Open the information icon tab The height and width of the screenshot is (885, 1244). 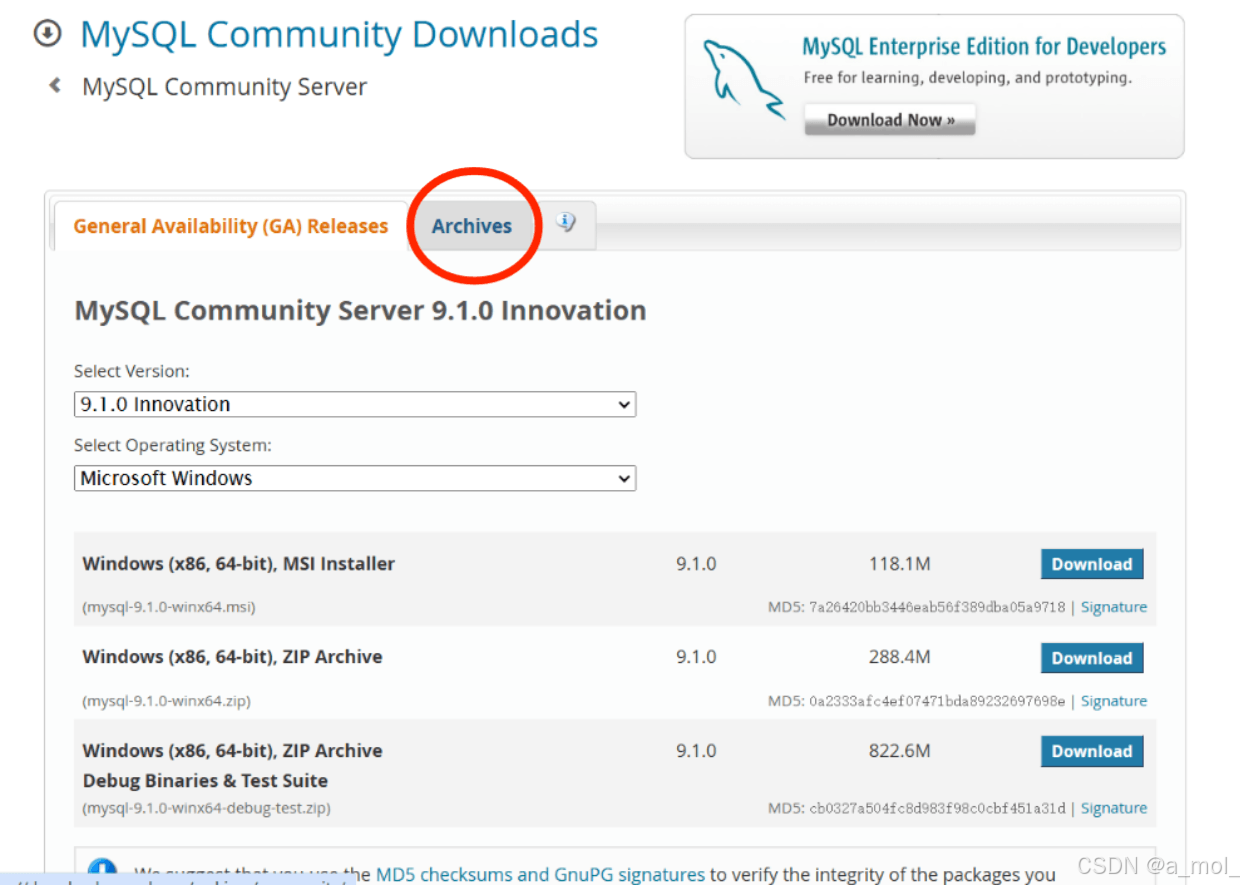(x=567, y=223)
